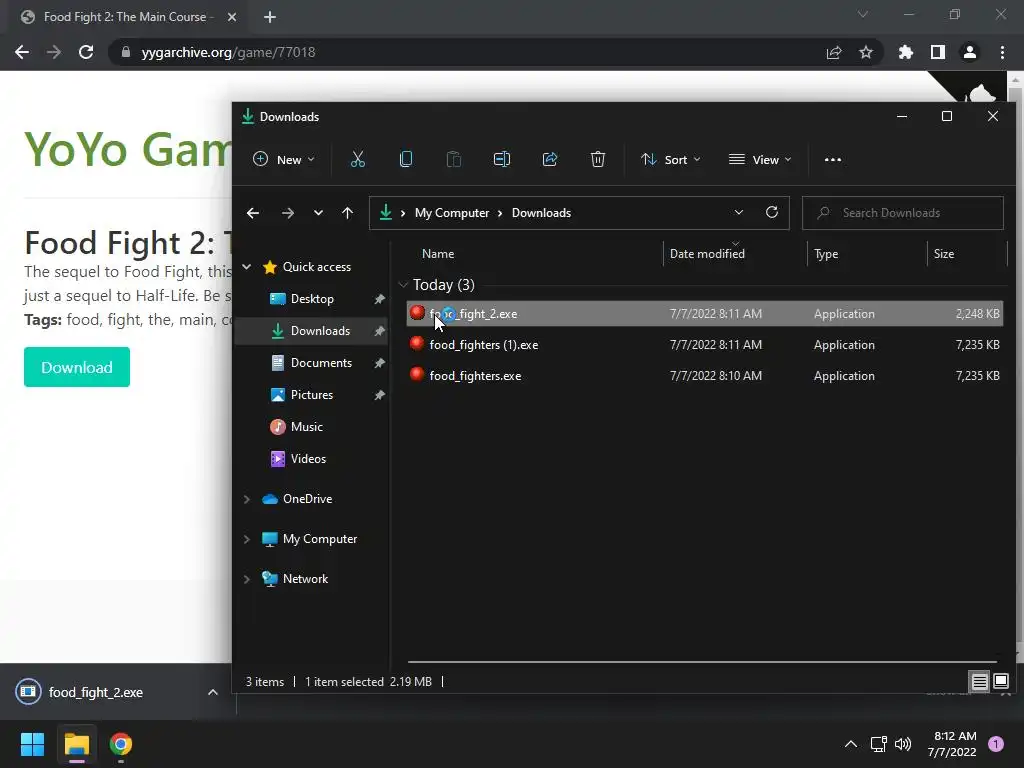Click the Share icon in Explorer toolbar
Viewport: 1024px width, 768px height.
[x=550, y=159]
